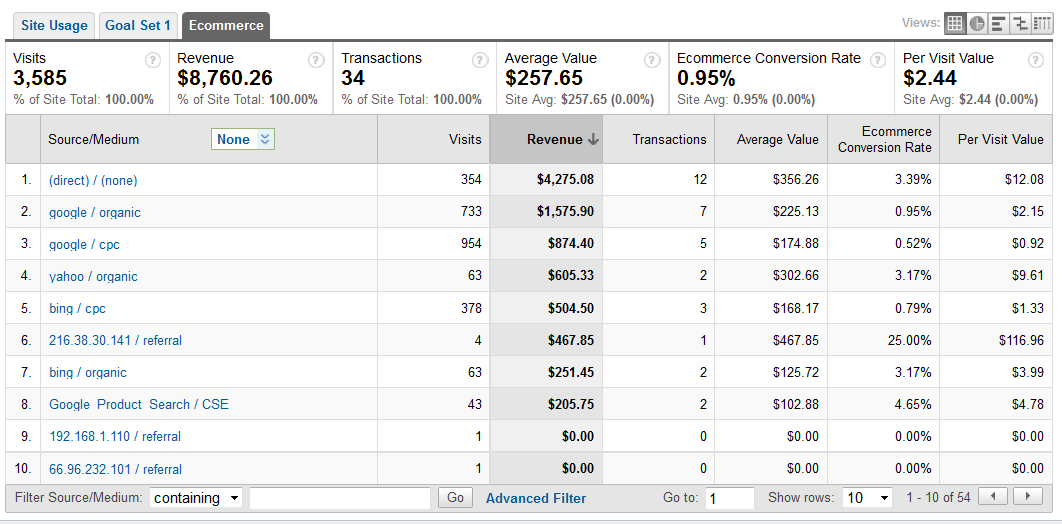Click the help icon next to Visits
Viewport: 1062px width, 524px height.
coord(152,60)
